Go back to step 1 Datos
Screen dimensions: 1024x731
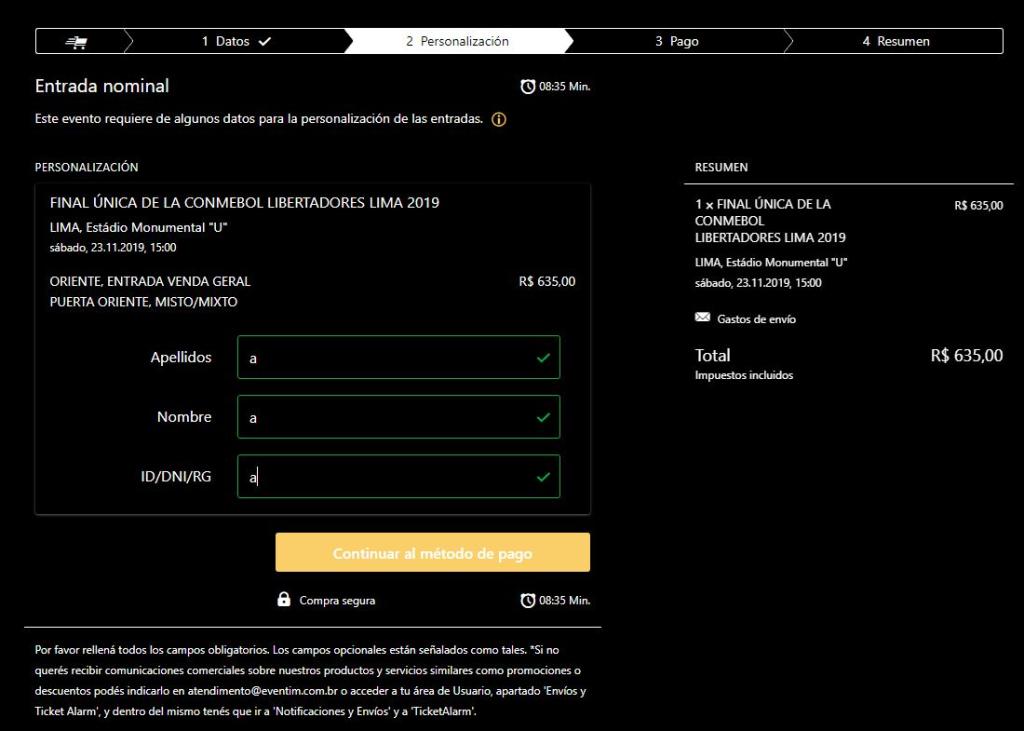[236, 41]
